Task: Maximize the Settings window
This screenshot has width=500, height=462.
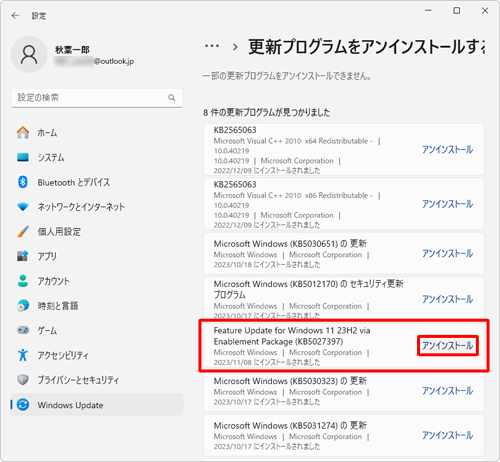Action: click(457, 11)
